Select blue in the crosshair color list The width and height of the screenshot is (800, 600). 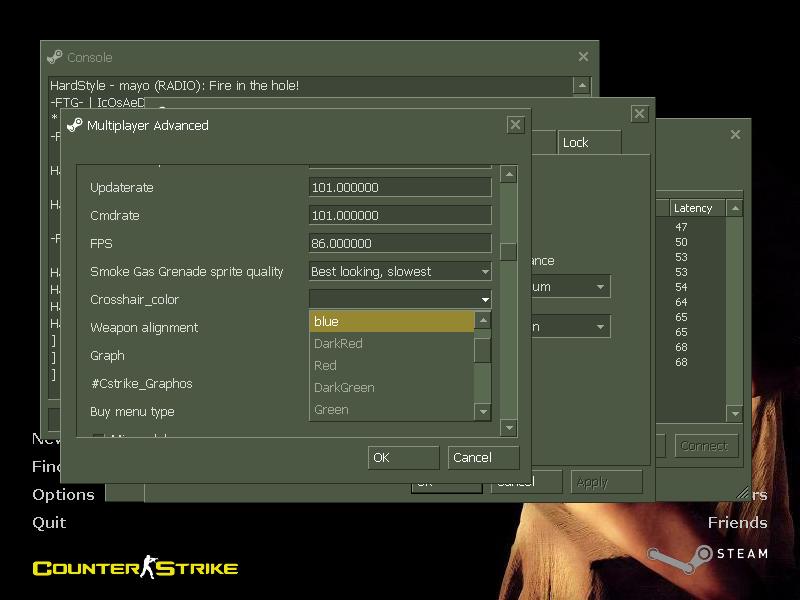point(391,321)
